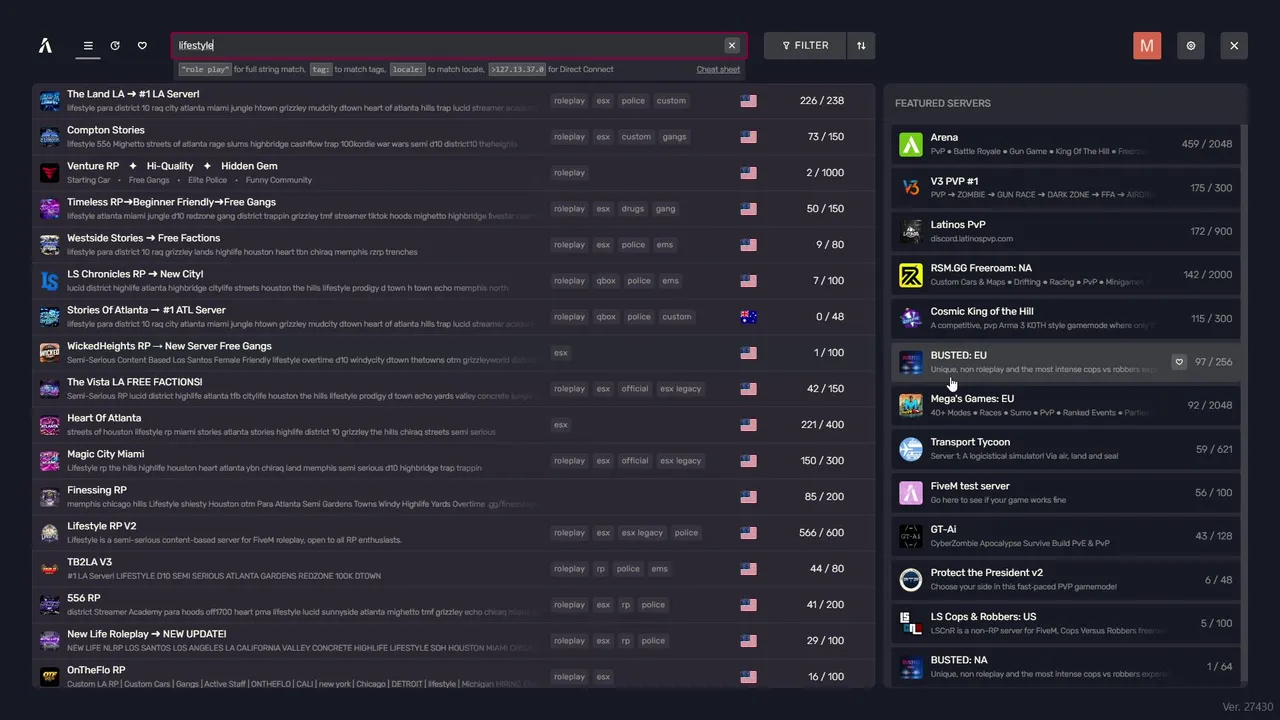The height and width of the screenshot is (720, 1280).
Task: Click Finessing RP server icon
Action: click(x=50, y=496)
